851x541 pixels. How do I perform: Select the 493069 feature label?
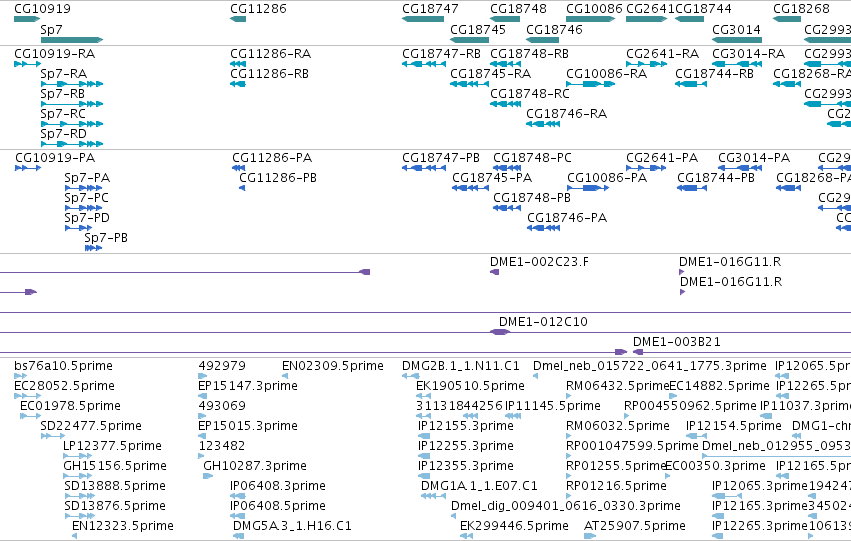[x=222, y=406]
